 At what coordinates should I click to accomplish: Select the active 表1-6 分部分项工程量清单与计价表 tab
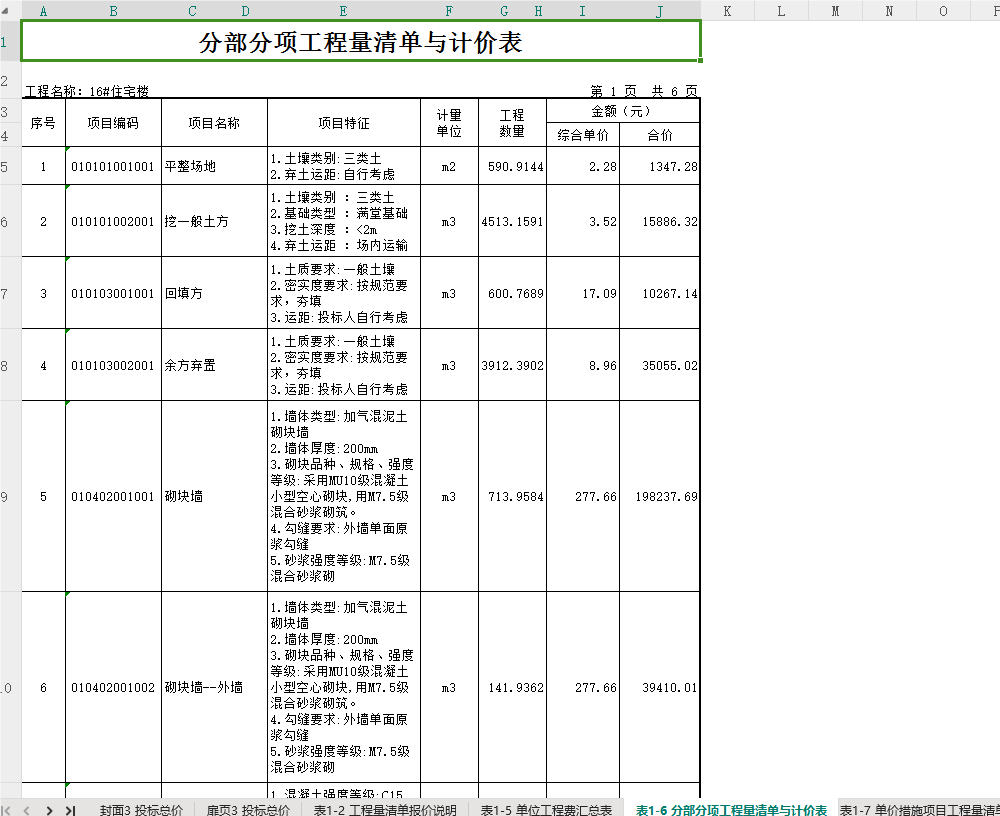click(x=731, y=810)
